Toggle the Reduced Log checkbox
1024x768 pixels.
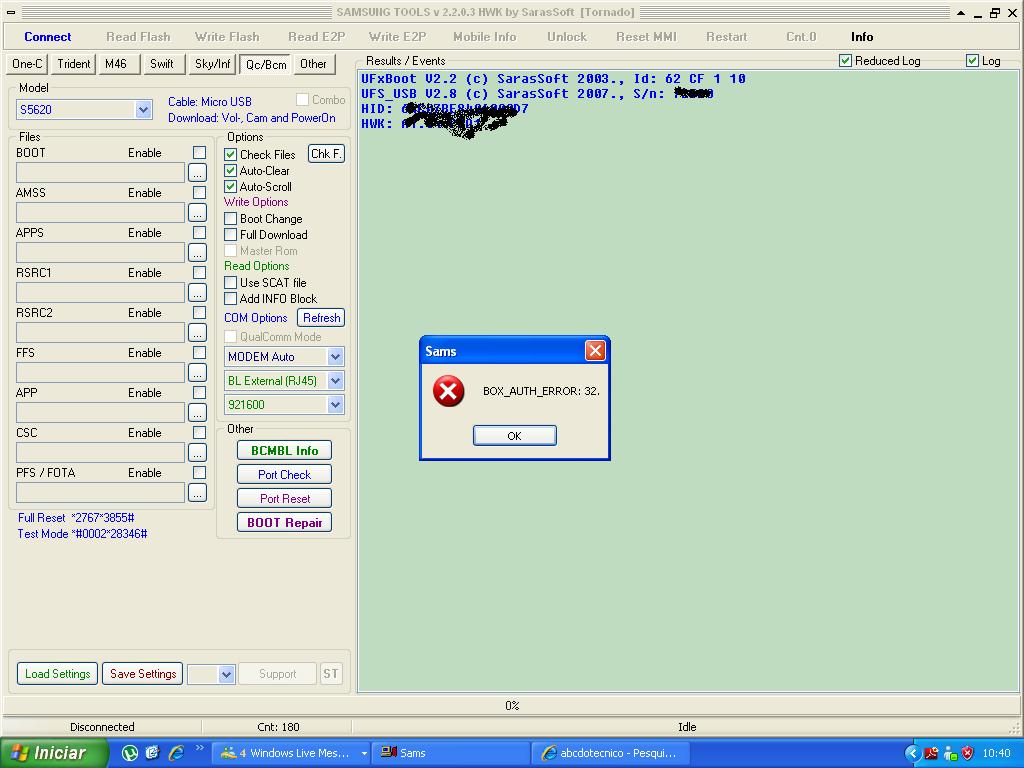coord(845,61)
